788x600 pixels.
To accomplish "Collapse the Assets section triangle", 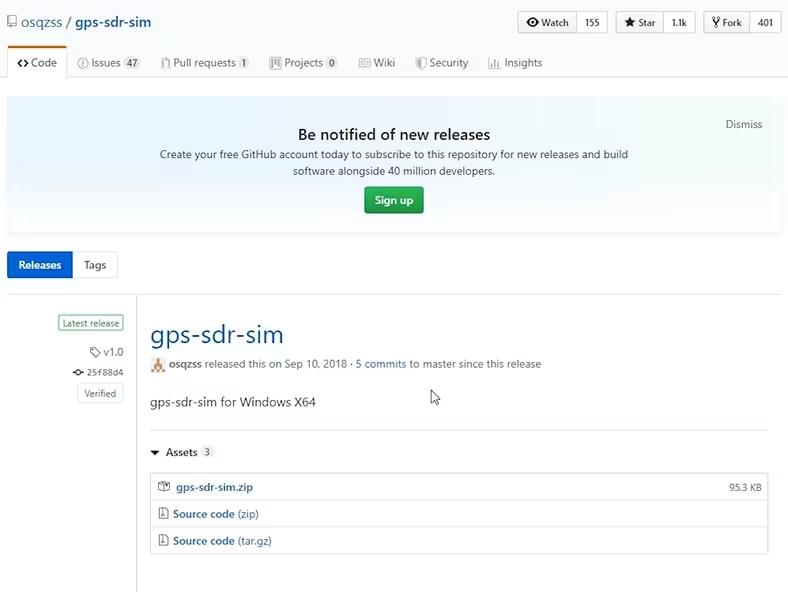I will (155, 453).
